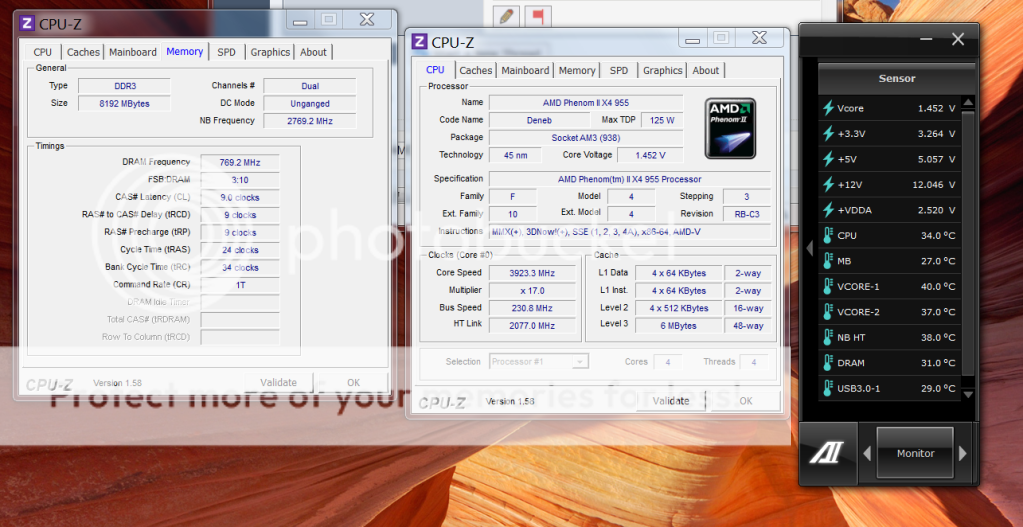This screenshot has height=527, width=1023.
Task: Click the VCORE-1 thermometer icon
Action: click(829, 286)
